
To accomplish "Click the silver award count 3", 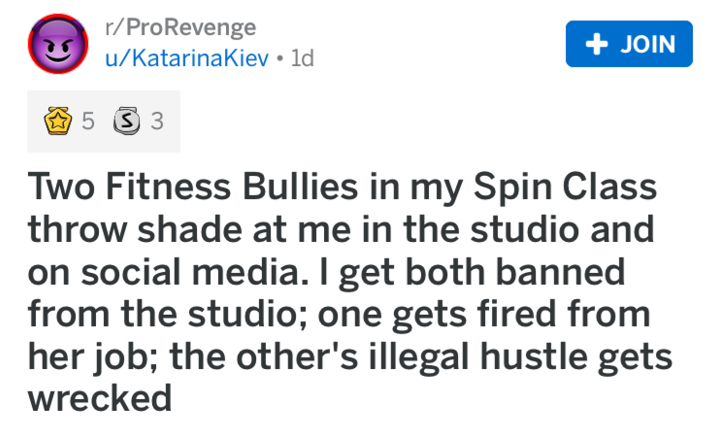I will click(x=155, y=122).
